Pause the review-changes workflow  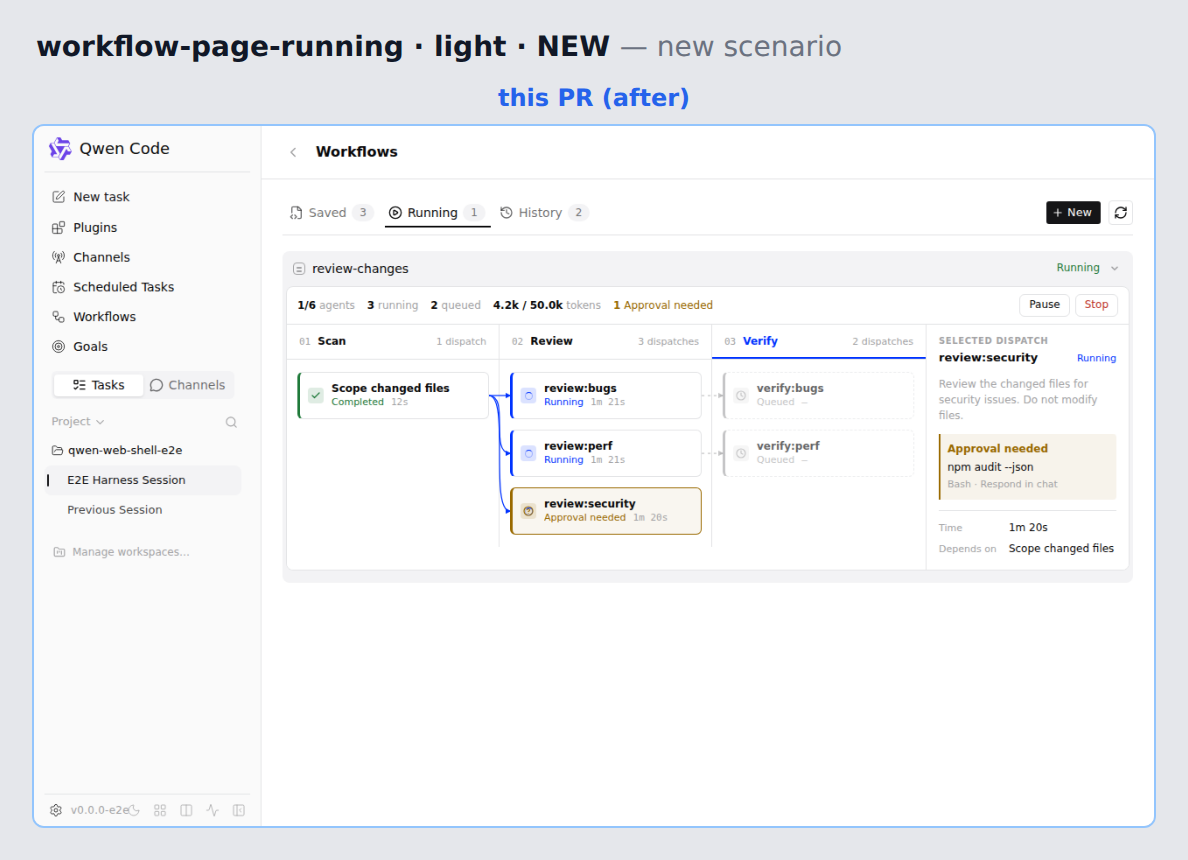click(1044, 305)
